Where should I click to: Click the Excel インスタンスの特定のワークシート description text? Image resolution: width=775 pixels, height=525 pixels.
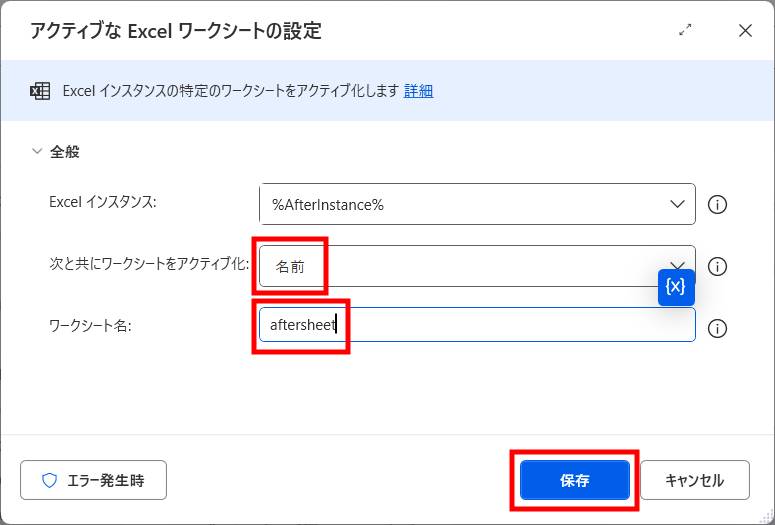(x=230, y=91)
